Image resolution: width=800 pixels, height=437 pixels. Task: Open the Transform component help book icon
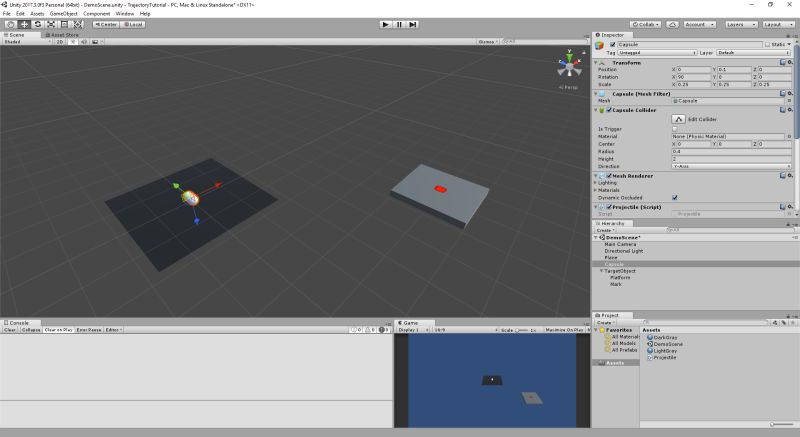point(783,62)
